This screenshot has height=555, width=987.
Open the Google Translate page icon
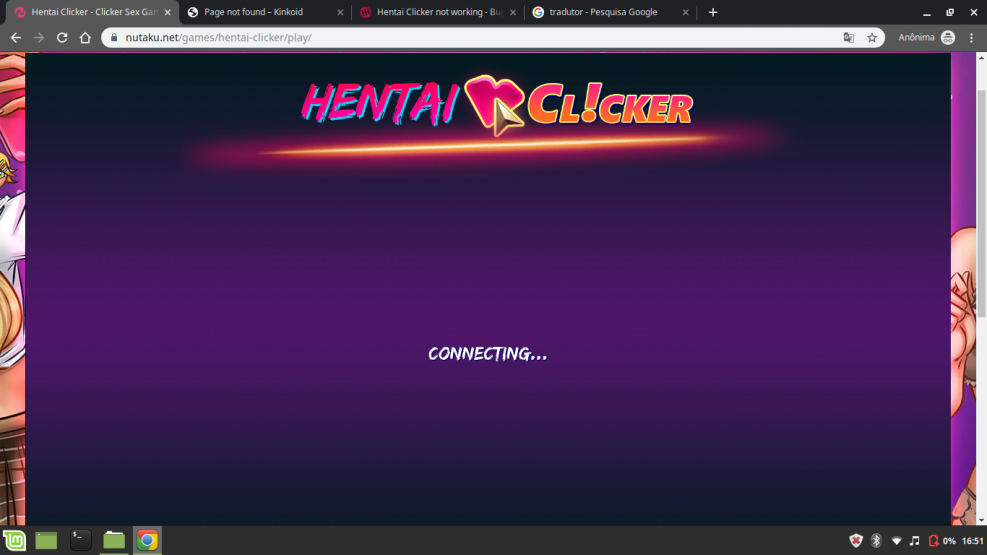[x=849, y=38]
